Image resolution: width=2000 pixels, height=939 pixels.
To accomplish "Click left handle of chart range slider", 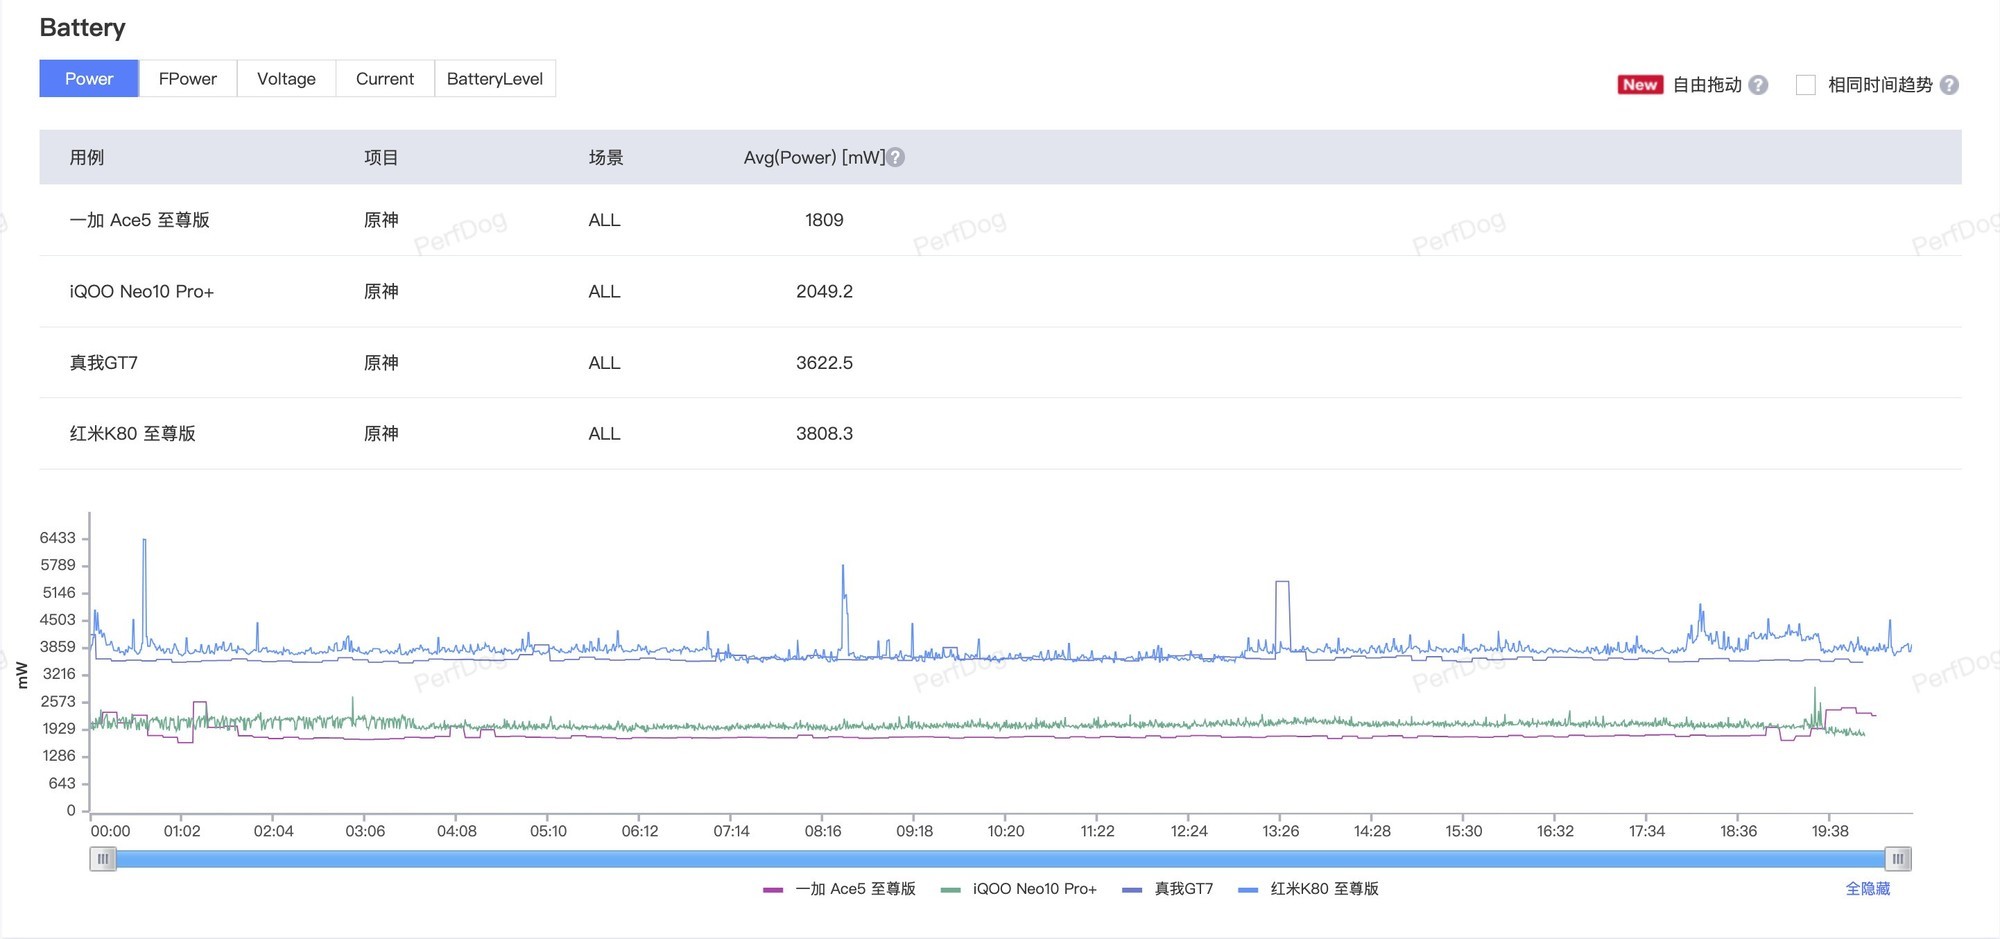I will [x=102, y=858].
